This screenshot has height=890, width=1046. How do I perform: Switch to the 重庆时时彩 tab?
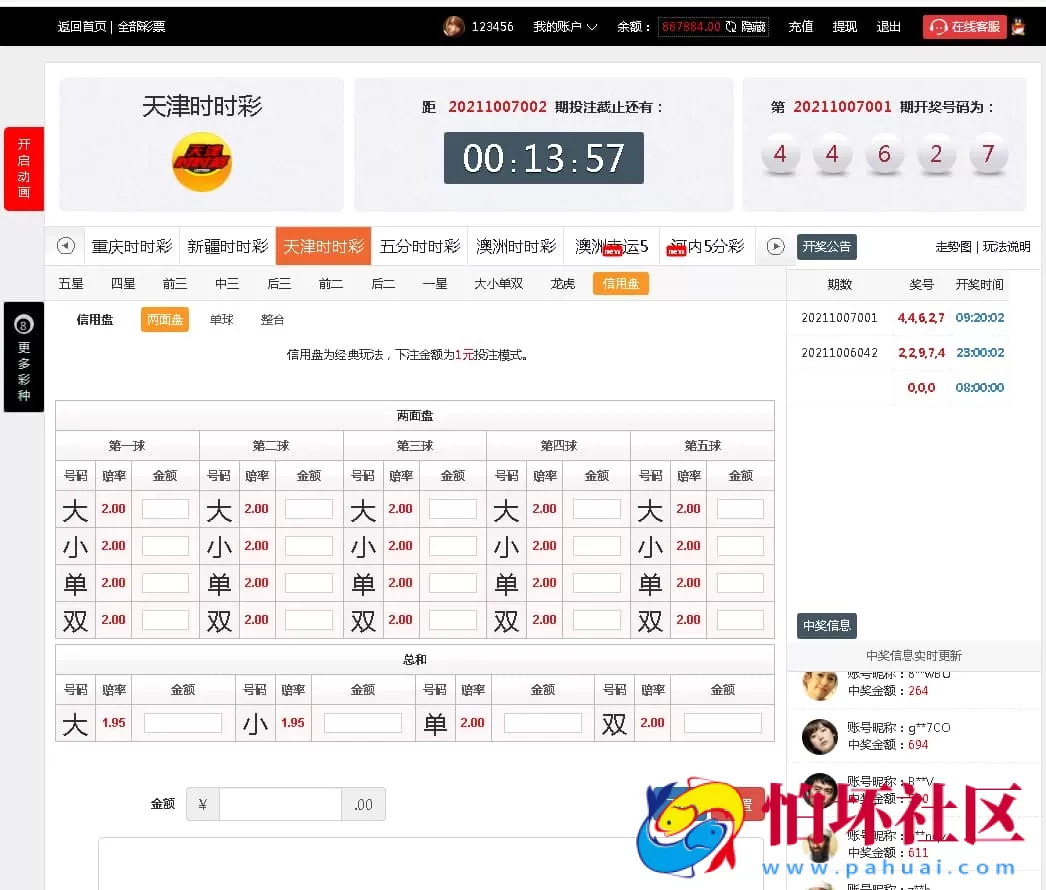(131, 246)
